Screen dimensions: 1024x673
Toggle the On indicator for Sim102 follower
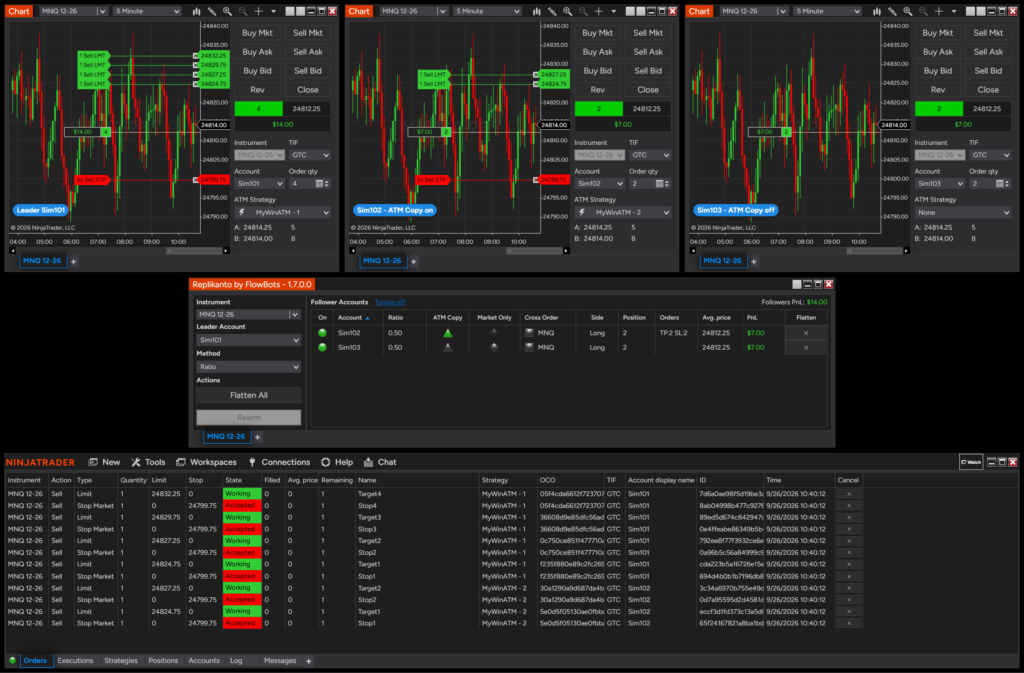coord(322,333)
